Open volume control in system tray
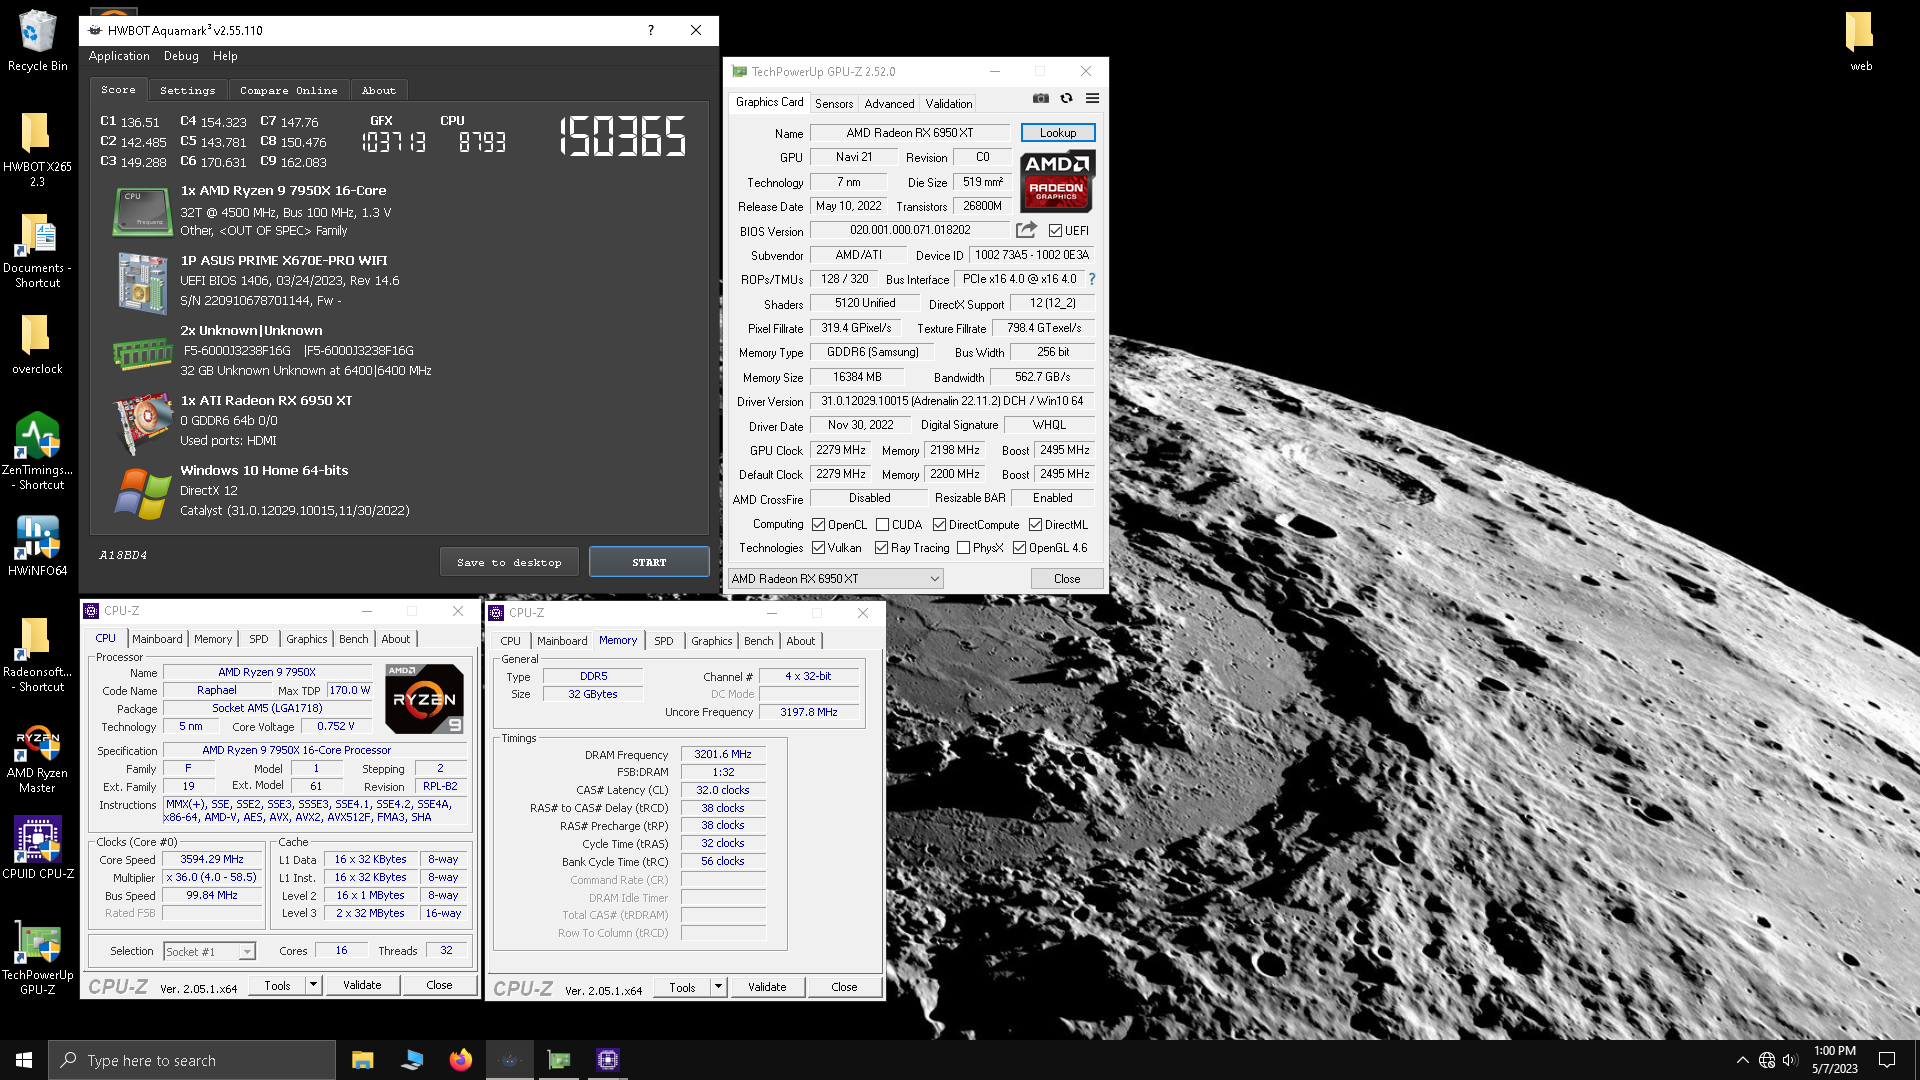The height and width of the screenshot is (1080, 1920). click(x=1790, y=1060)
